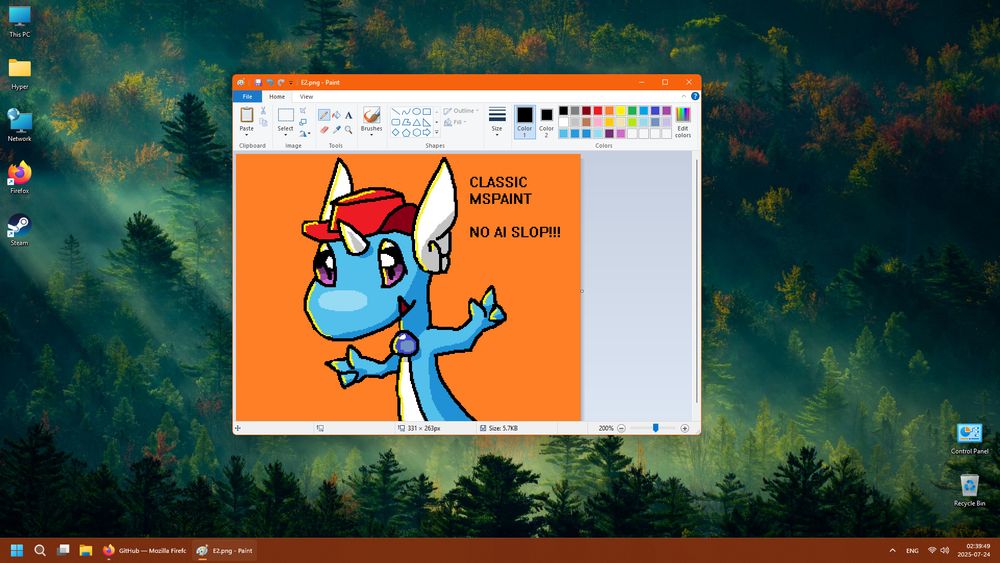Open Customize Quick Access Toolbar dropdown

(x=291, y=83)
